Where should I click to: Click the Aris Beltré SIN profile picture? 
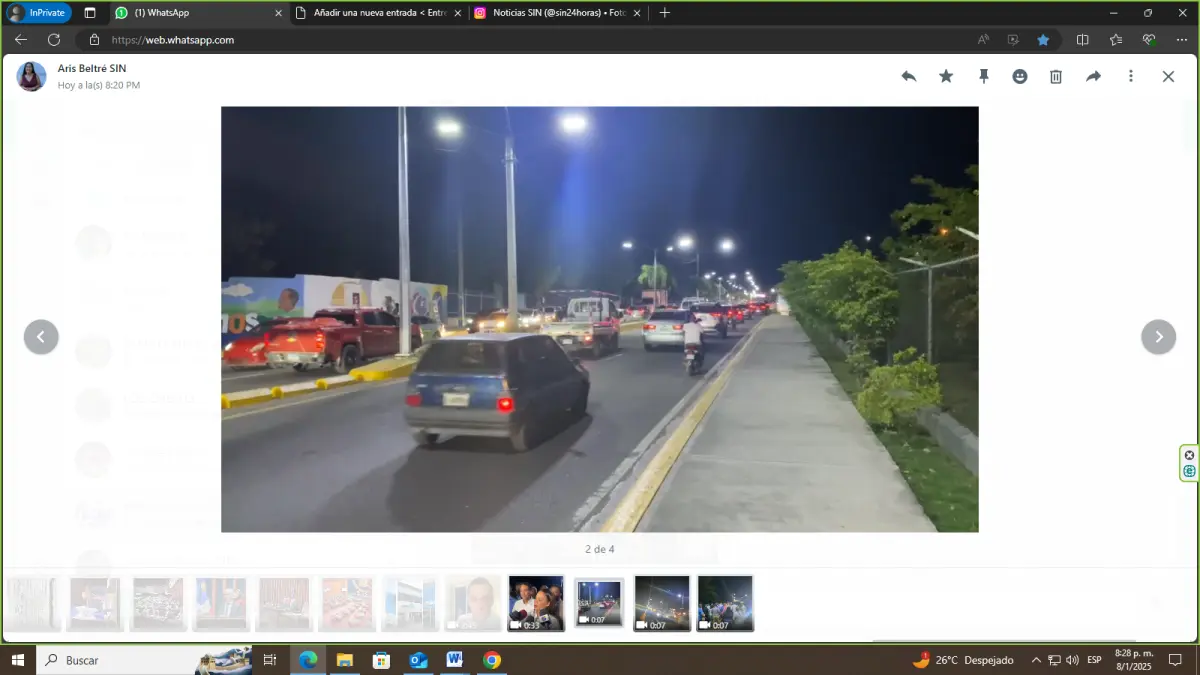tap(31, 76)
